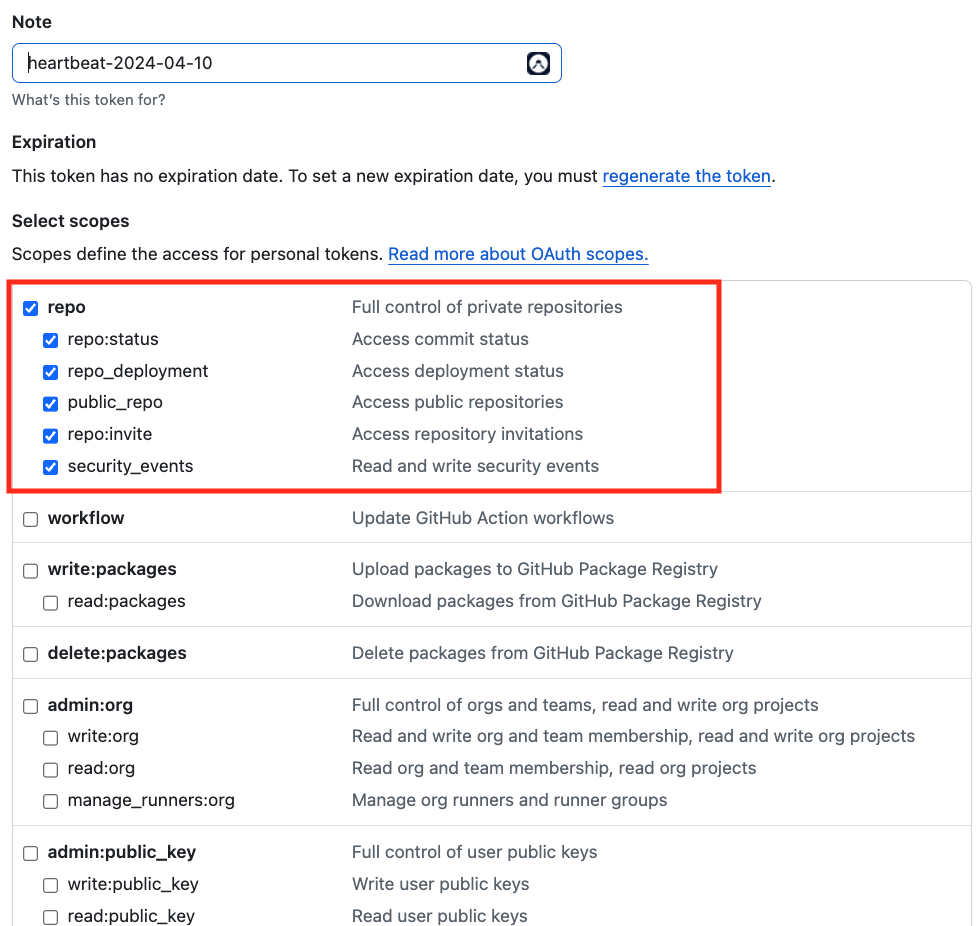The image size is (976, 926).
Task: Uncheck the repo:invite checkbox
Action: click(x=51, y=435)
